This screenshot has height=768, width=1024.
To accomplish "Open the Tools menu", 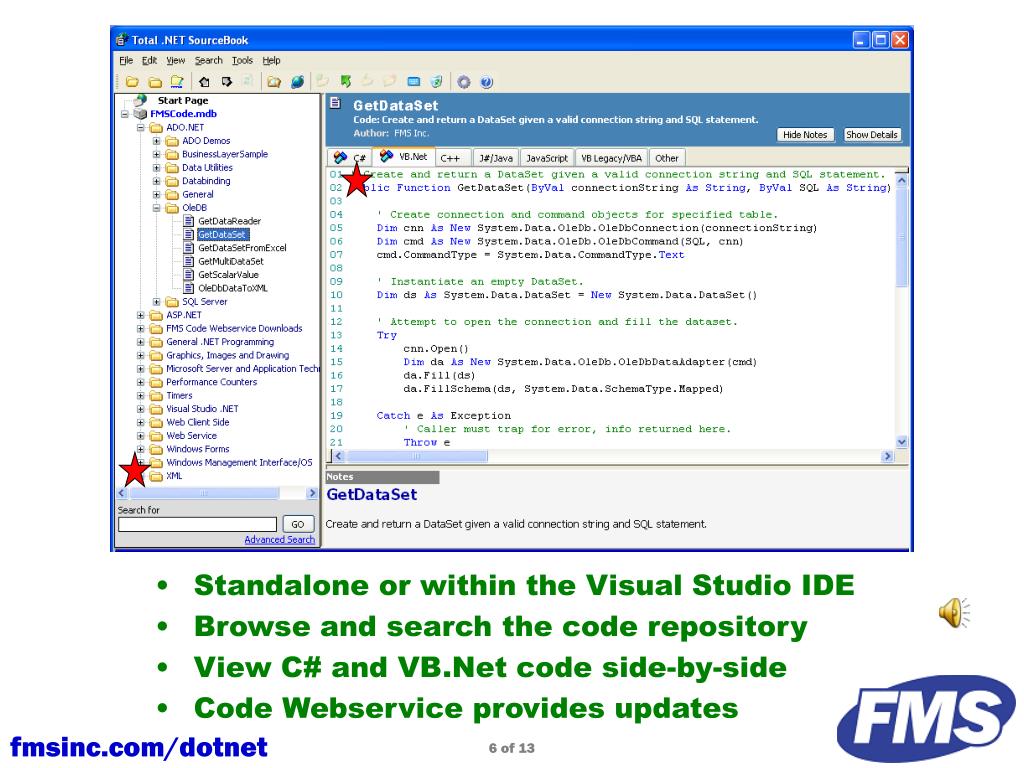I will pyautogui.click(x=242, y=60).
